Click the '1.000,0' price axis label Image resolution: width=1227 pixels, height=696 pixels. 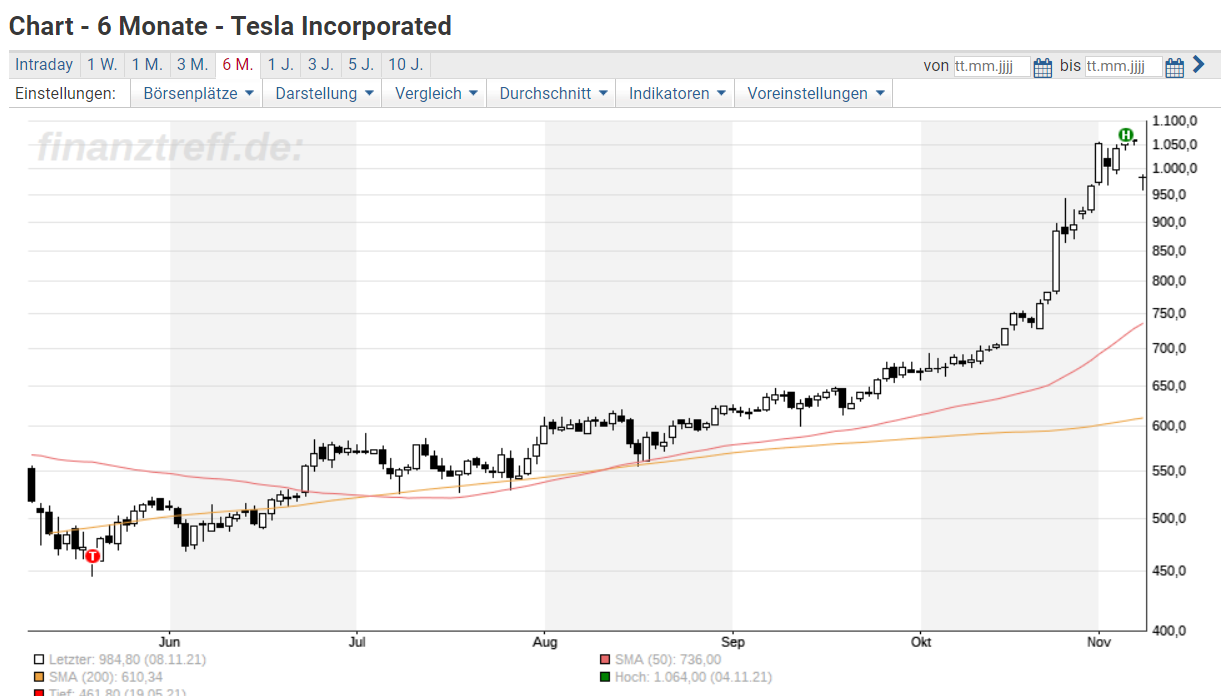pos(1175,168)
